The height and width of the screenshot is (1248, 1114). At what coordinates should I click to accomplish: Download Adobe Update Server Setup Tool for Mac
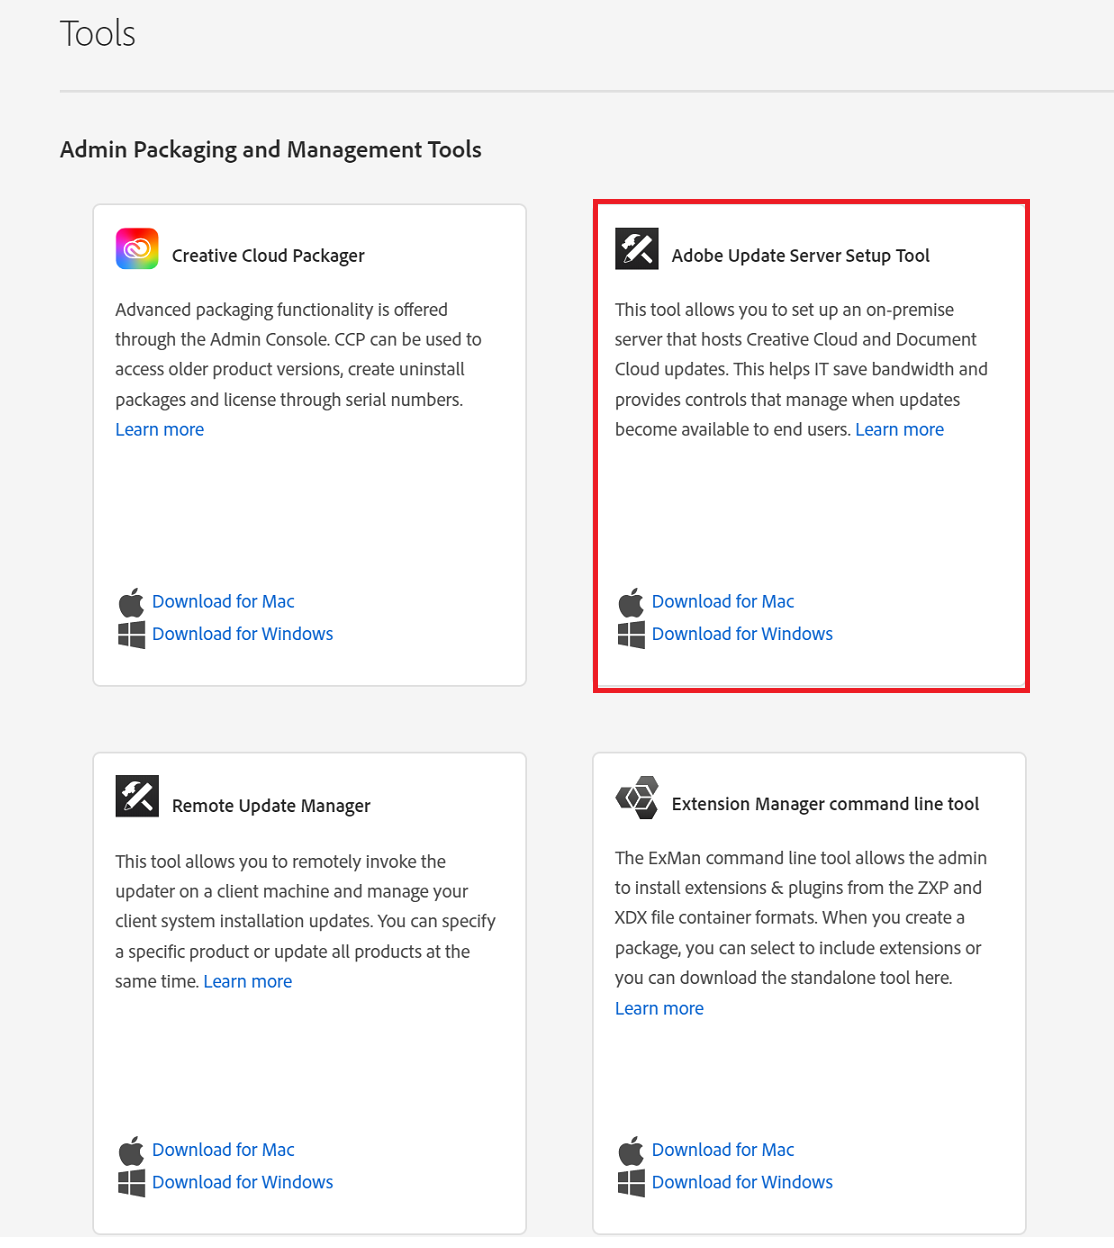[723, 601]
